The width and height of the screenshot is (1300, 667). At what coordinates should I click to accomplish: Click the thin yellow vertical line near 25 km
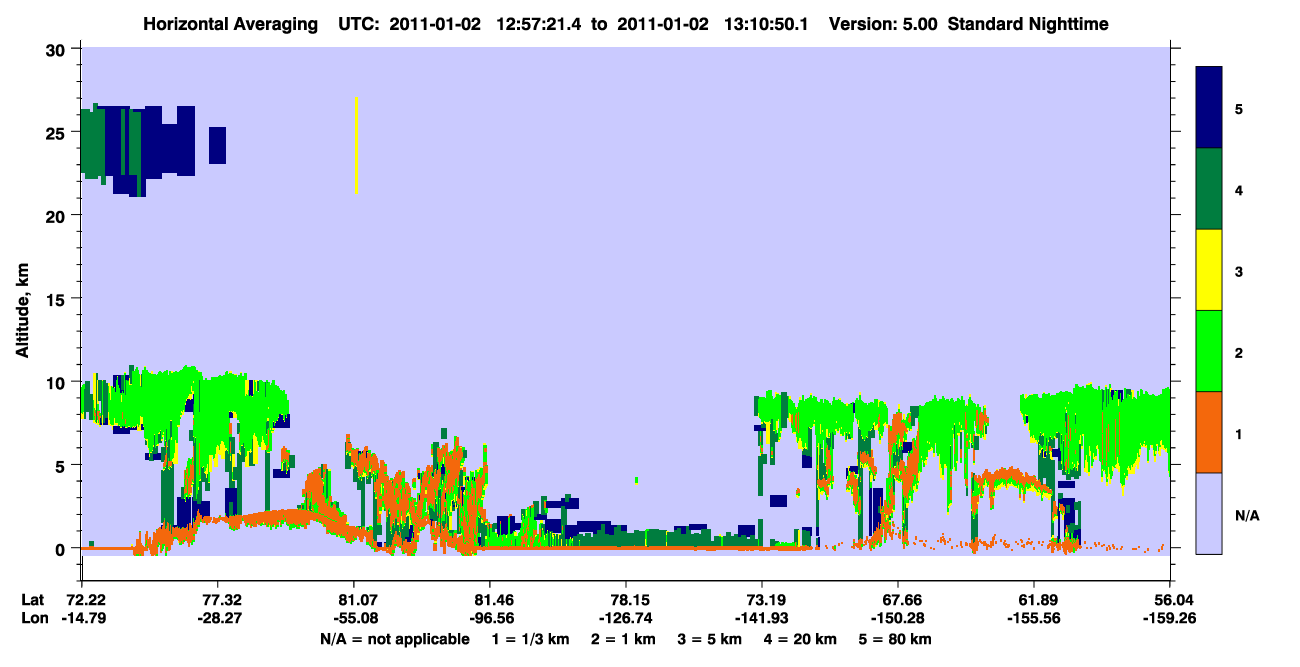(x=356, y=145)
